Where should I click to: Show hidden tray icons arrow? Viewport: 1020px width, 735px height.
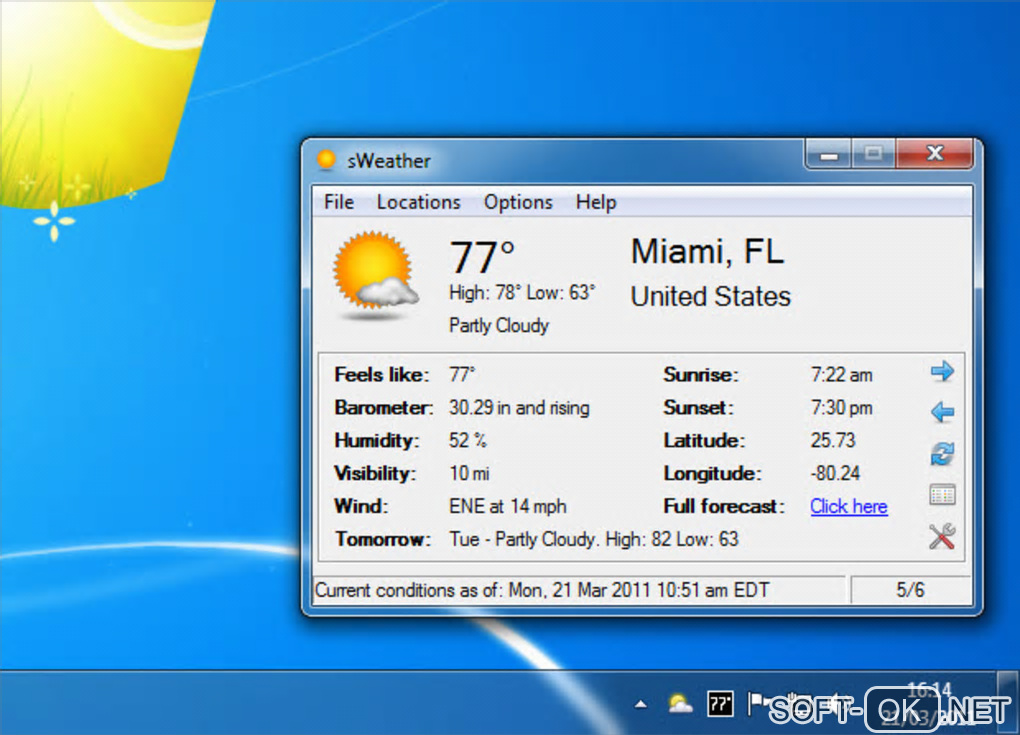tap(641, 704)
